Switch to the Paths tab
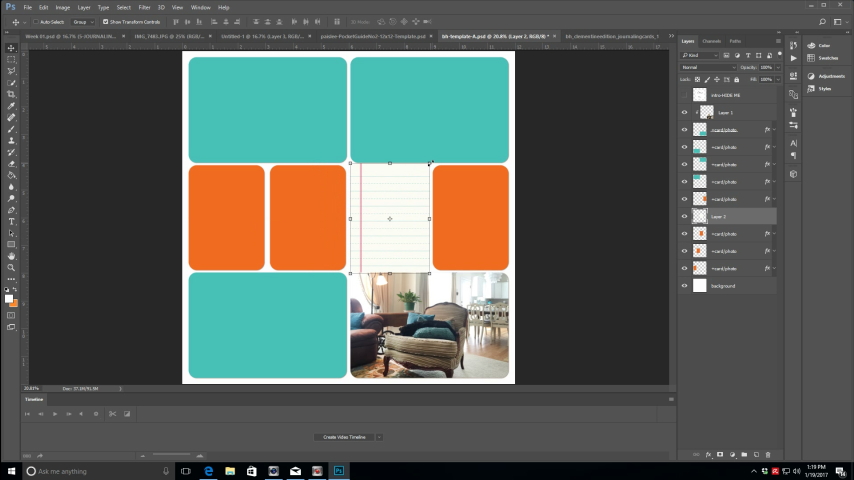854x480 pixels. [x=735, y=41]
